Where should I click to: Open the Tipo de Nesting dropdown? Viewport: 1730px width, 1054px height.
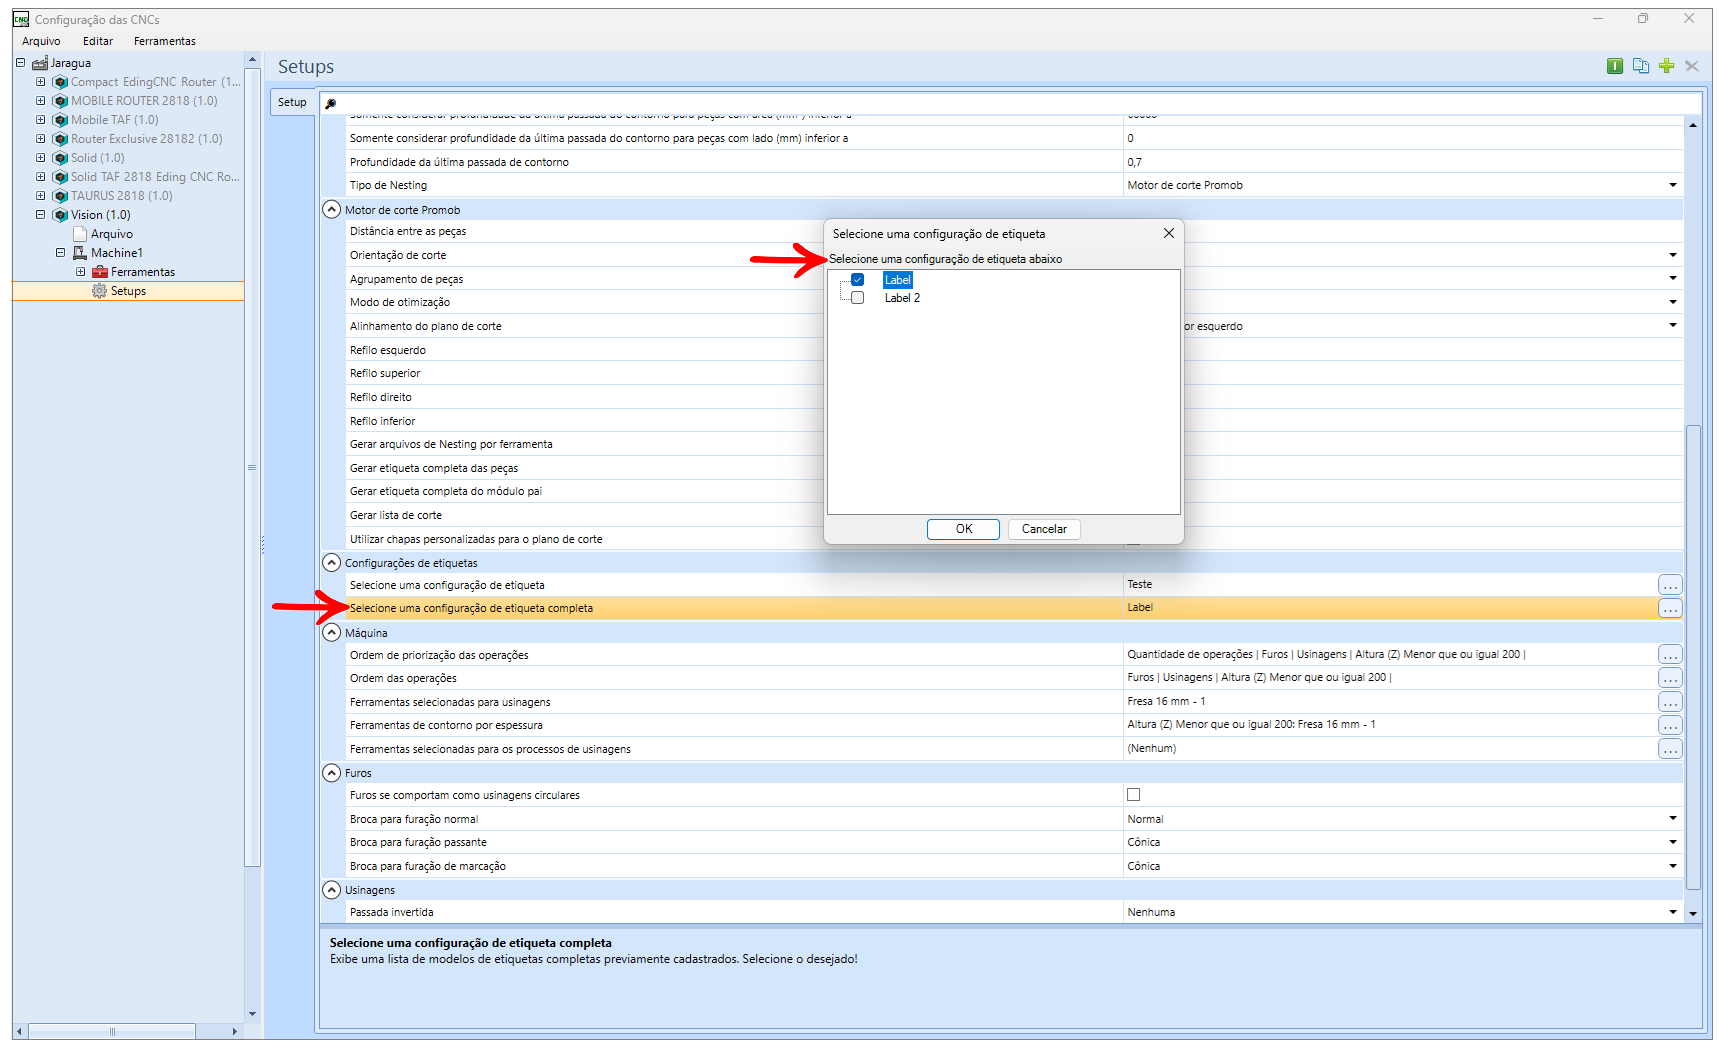(1672, 185)
